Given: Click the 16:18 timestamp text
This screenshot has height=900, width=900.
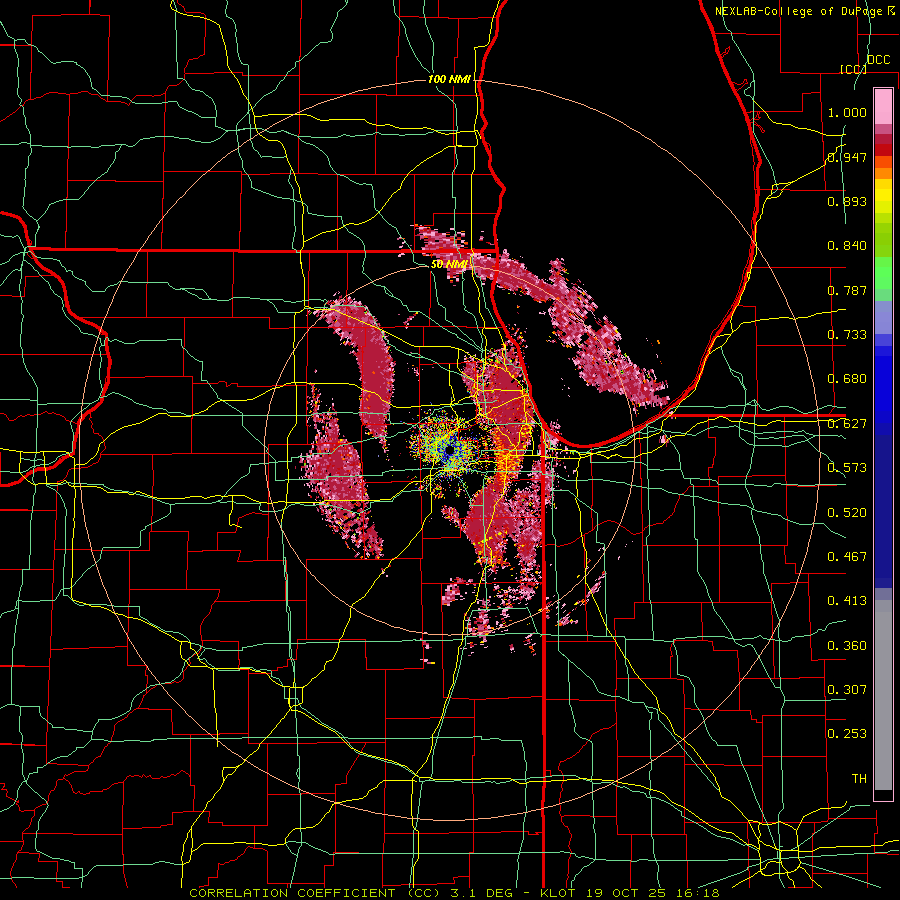Looking at the screenshot, I should coord(697,893).
